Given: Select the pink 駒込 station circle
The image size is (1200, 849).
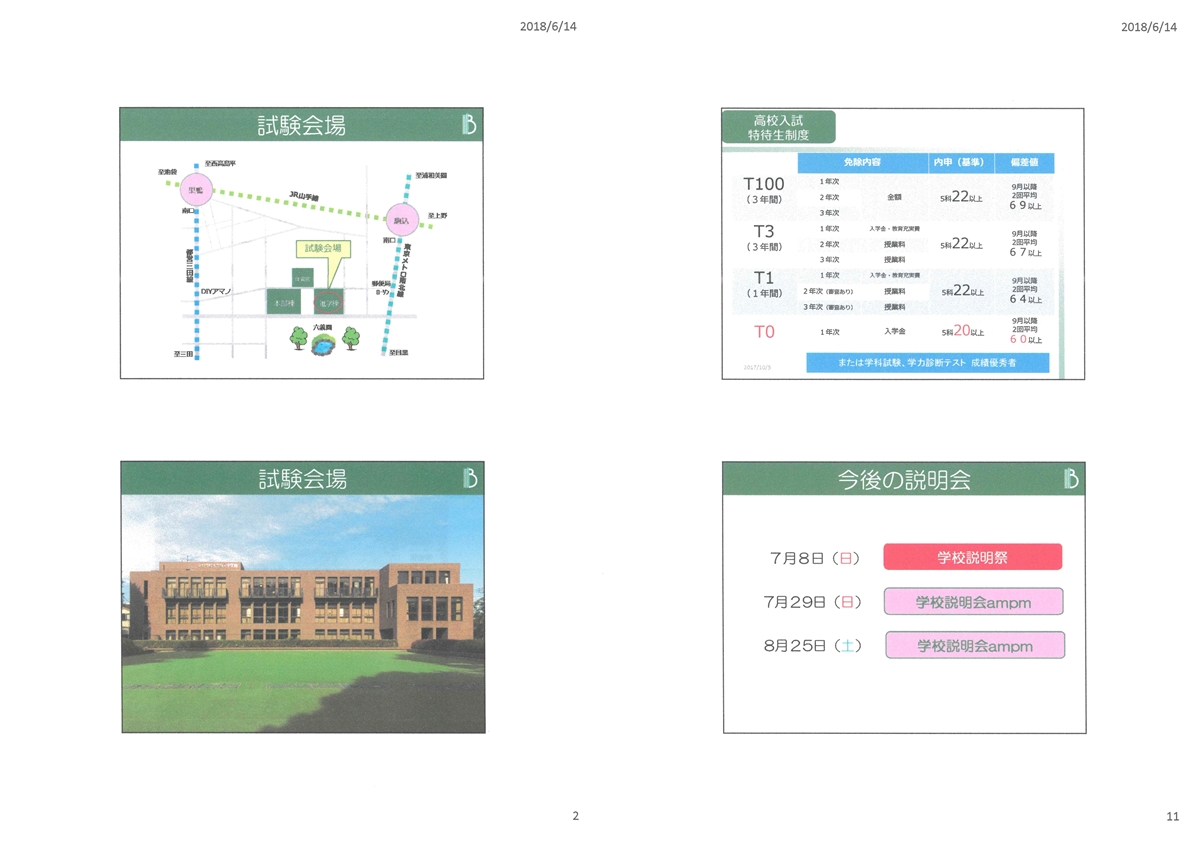Looking at the screenshot, I should tap(402, 220).
